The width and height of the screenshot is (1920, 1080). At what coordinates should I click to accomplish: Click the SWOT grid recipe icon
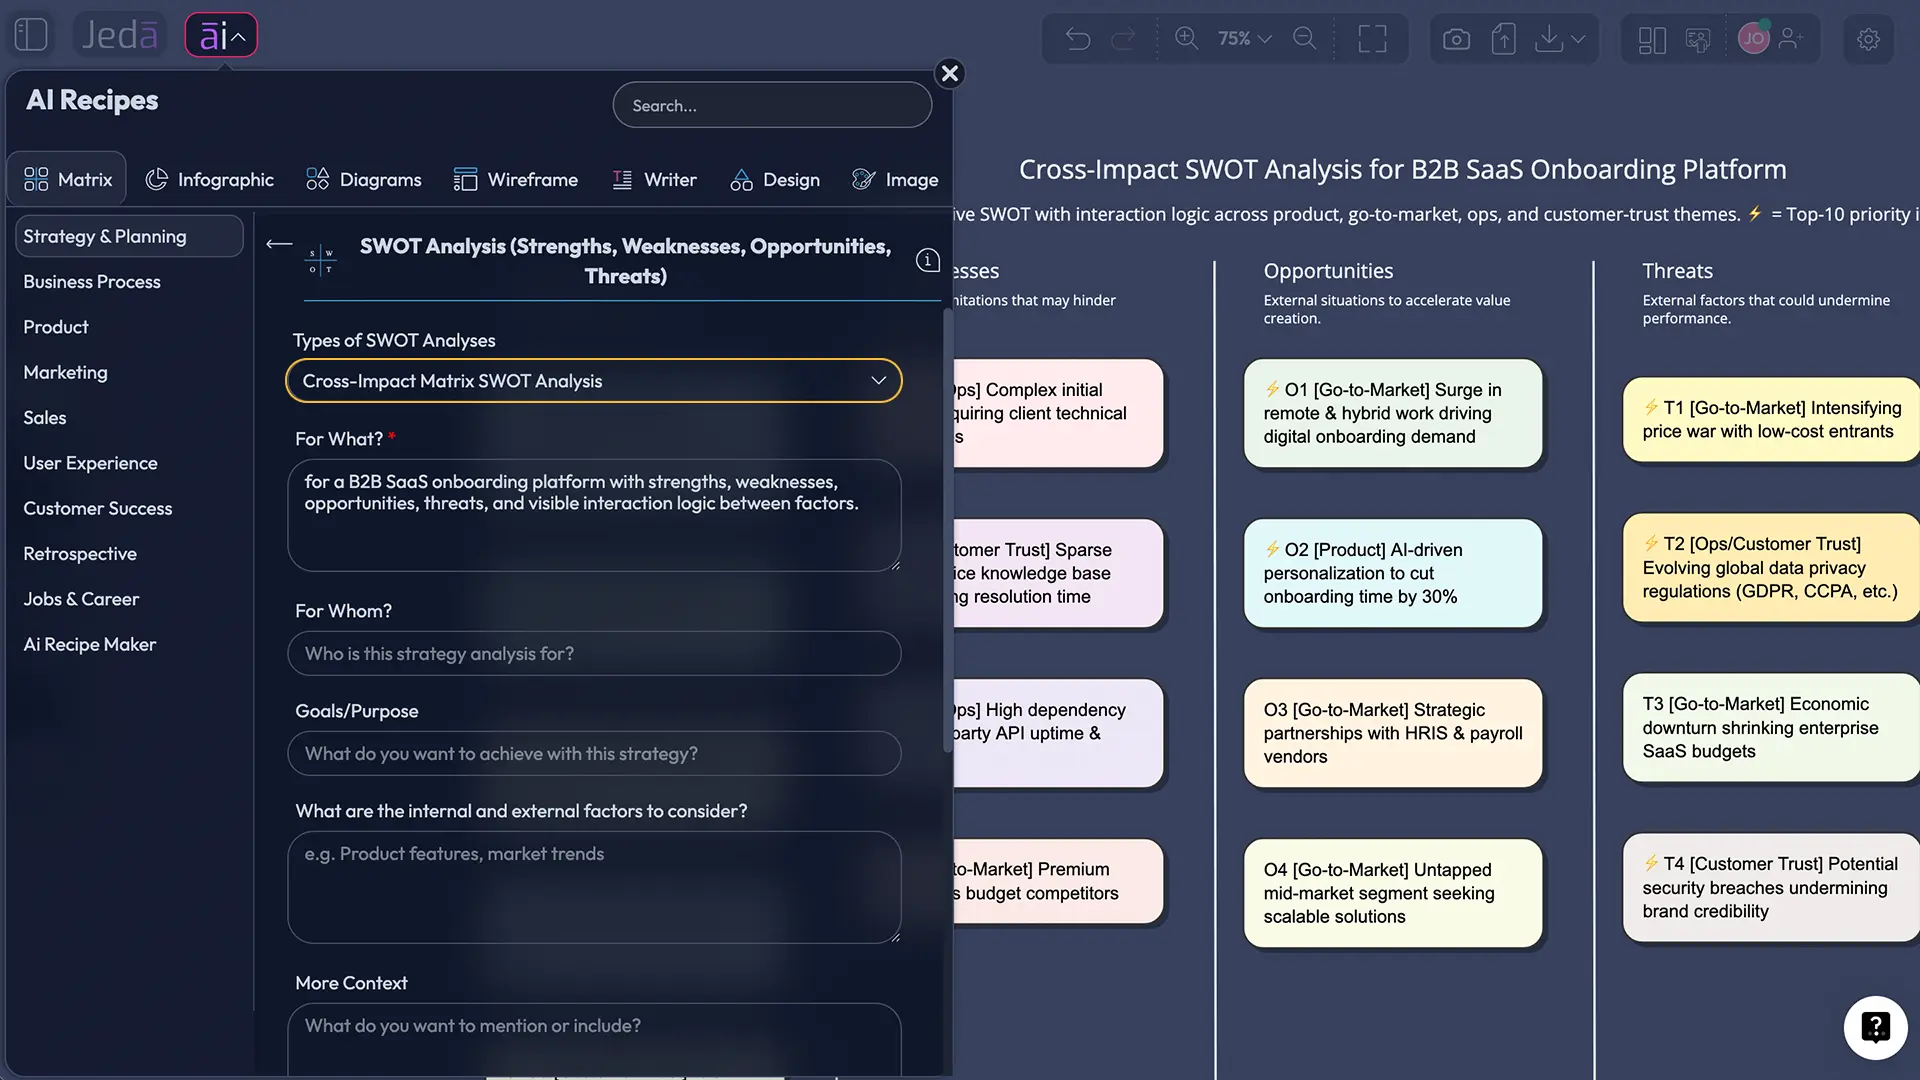[320, 260]
